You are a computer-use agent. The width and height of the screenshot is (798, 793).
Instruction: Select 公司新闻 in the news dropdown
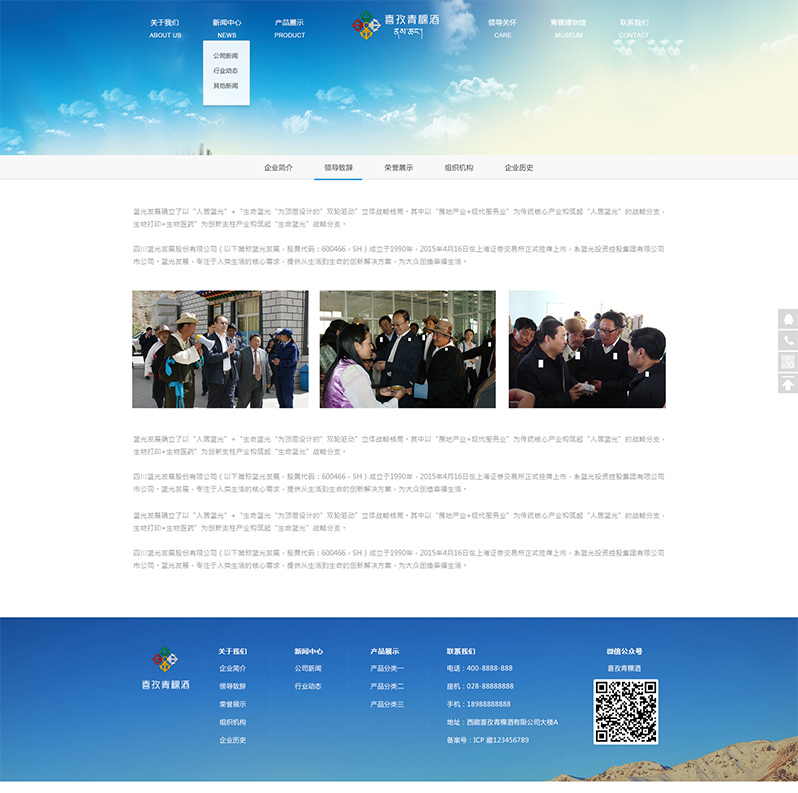226,56
